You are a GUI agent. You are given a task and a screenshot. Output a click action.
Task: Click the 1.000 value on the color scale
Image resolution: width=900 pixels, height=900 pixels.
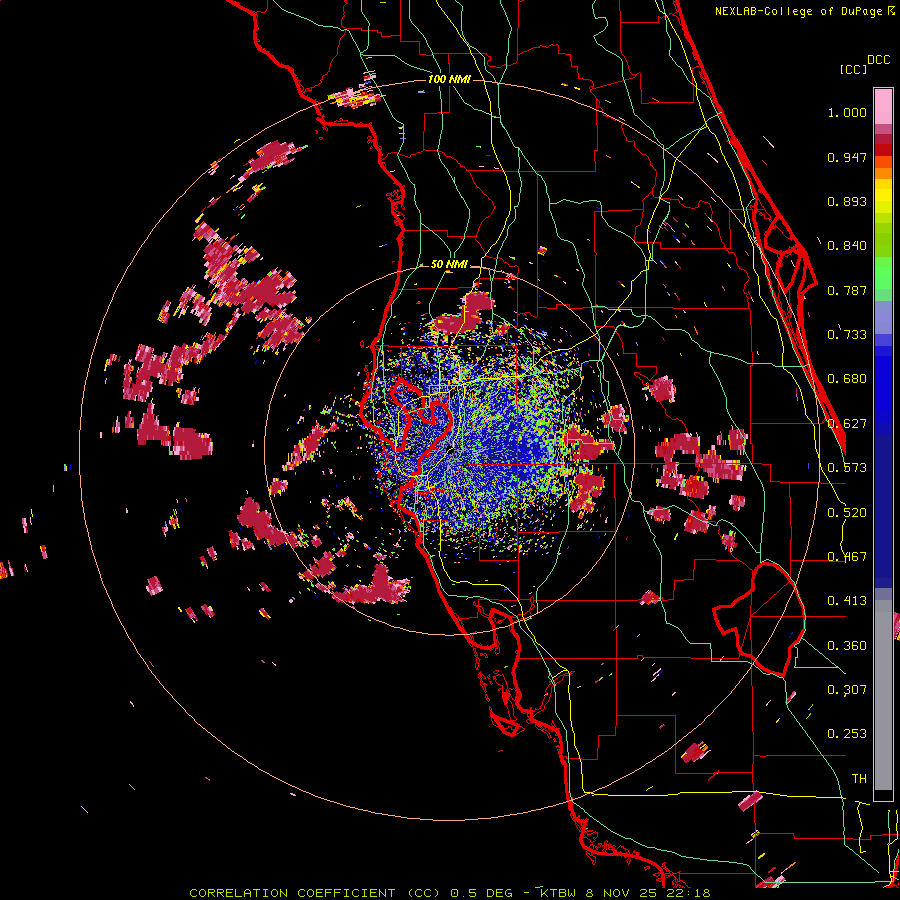click(x=847, y=112)
